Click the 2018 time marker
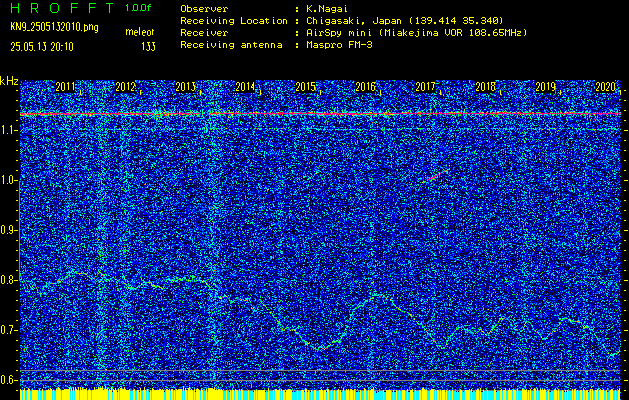Image resolution: width=629 pixels, height=400 pixels. click(485, 87)
